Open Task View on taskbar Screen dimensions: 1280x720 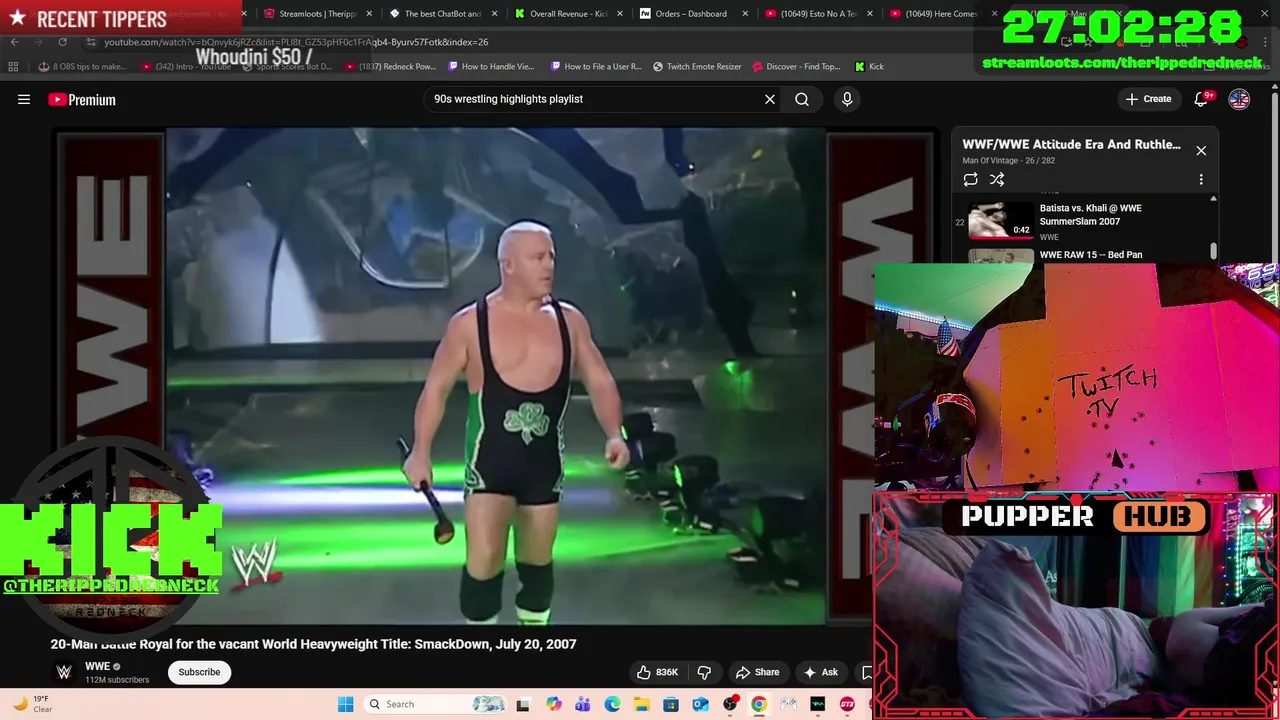[523, 704]
